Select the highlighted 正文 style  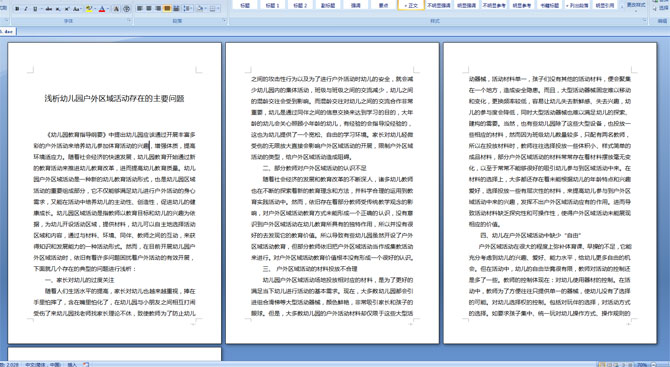click(411, 5)
